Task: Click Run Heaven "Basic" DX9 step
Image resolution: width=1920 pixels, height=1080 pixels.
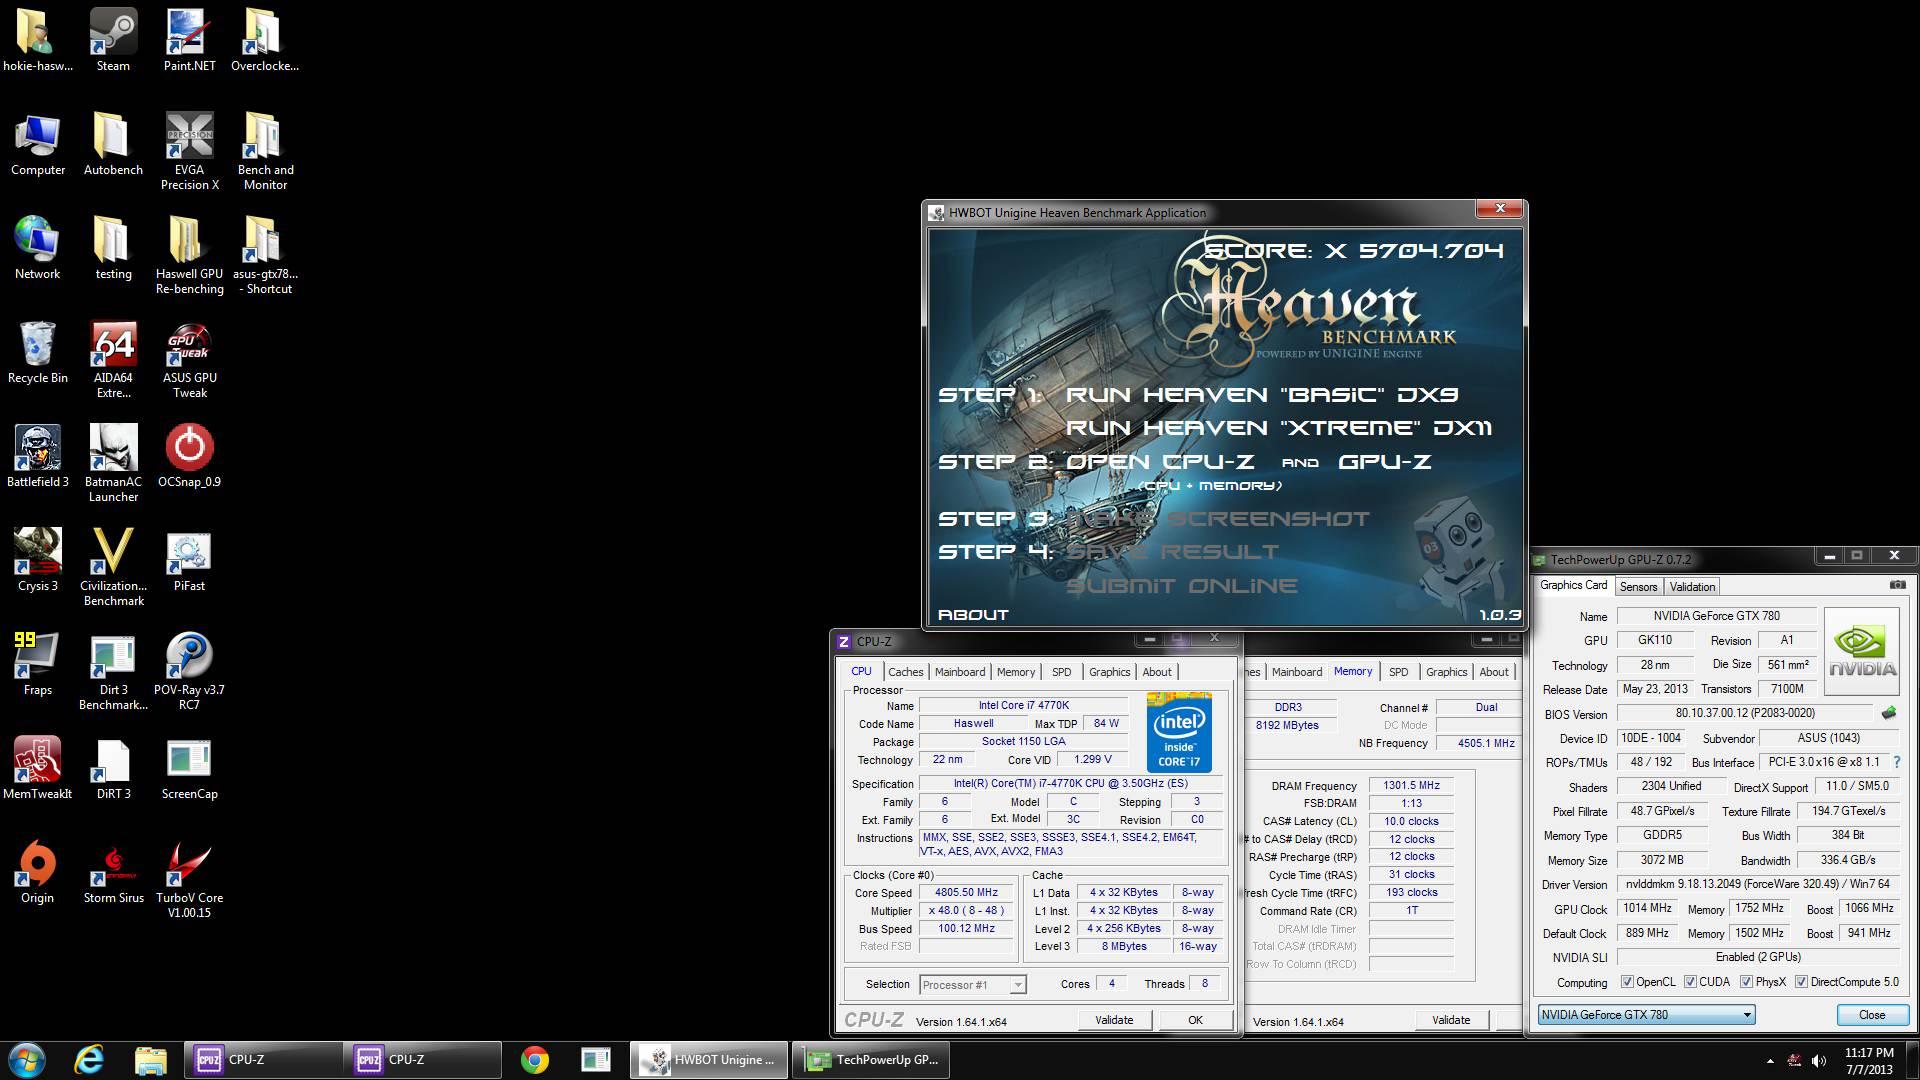Action: coord(1262,395)
